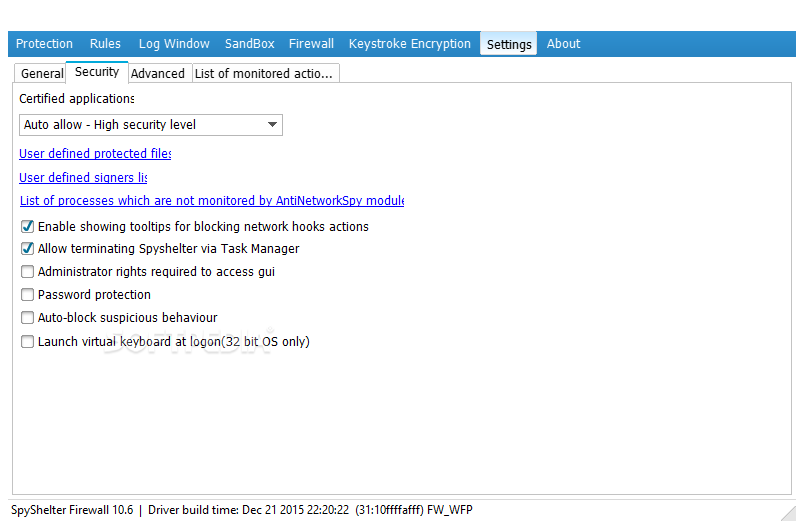
Task: Open the List of monitored actions subtab
Action: 264,73
